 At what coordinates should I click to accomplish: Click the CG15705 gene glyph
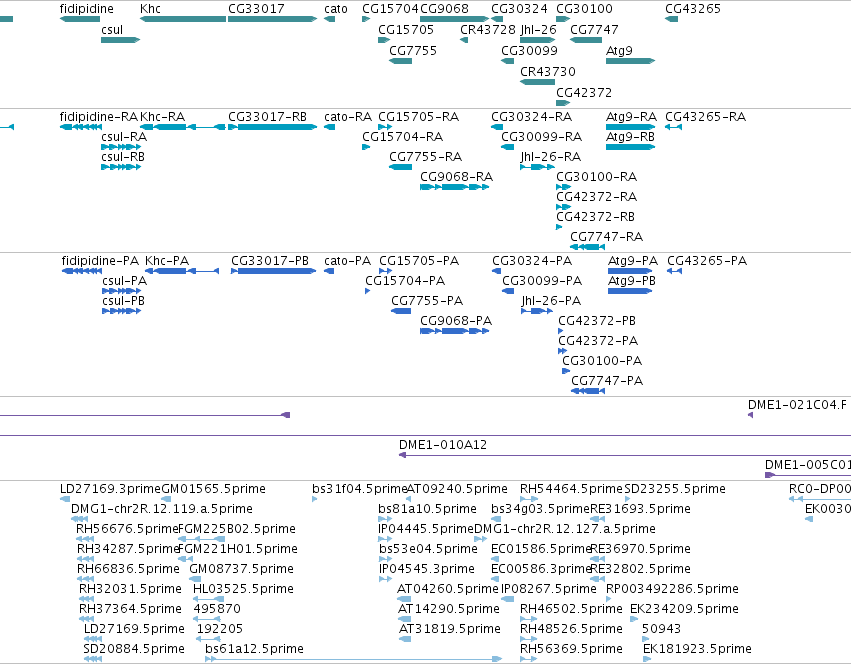click(x=384, y=40)
